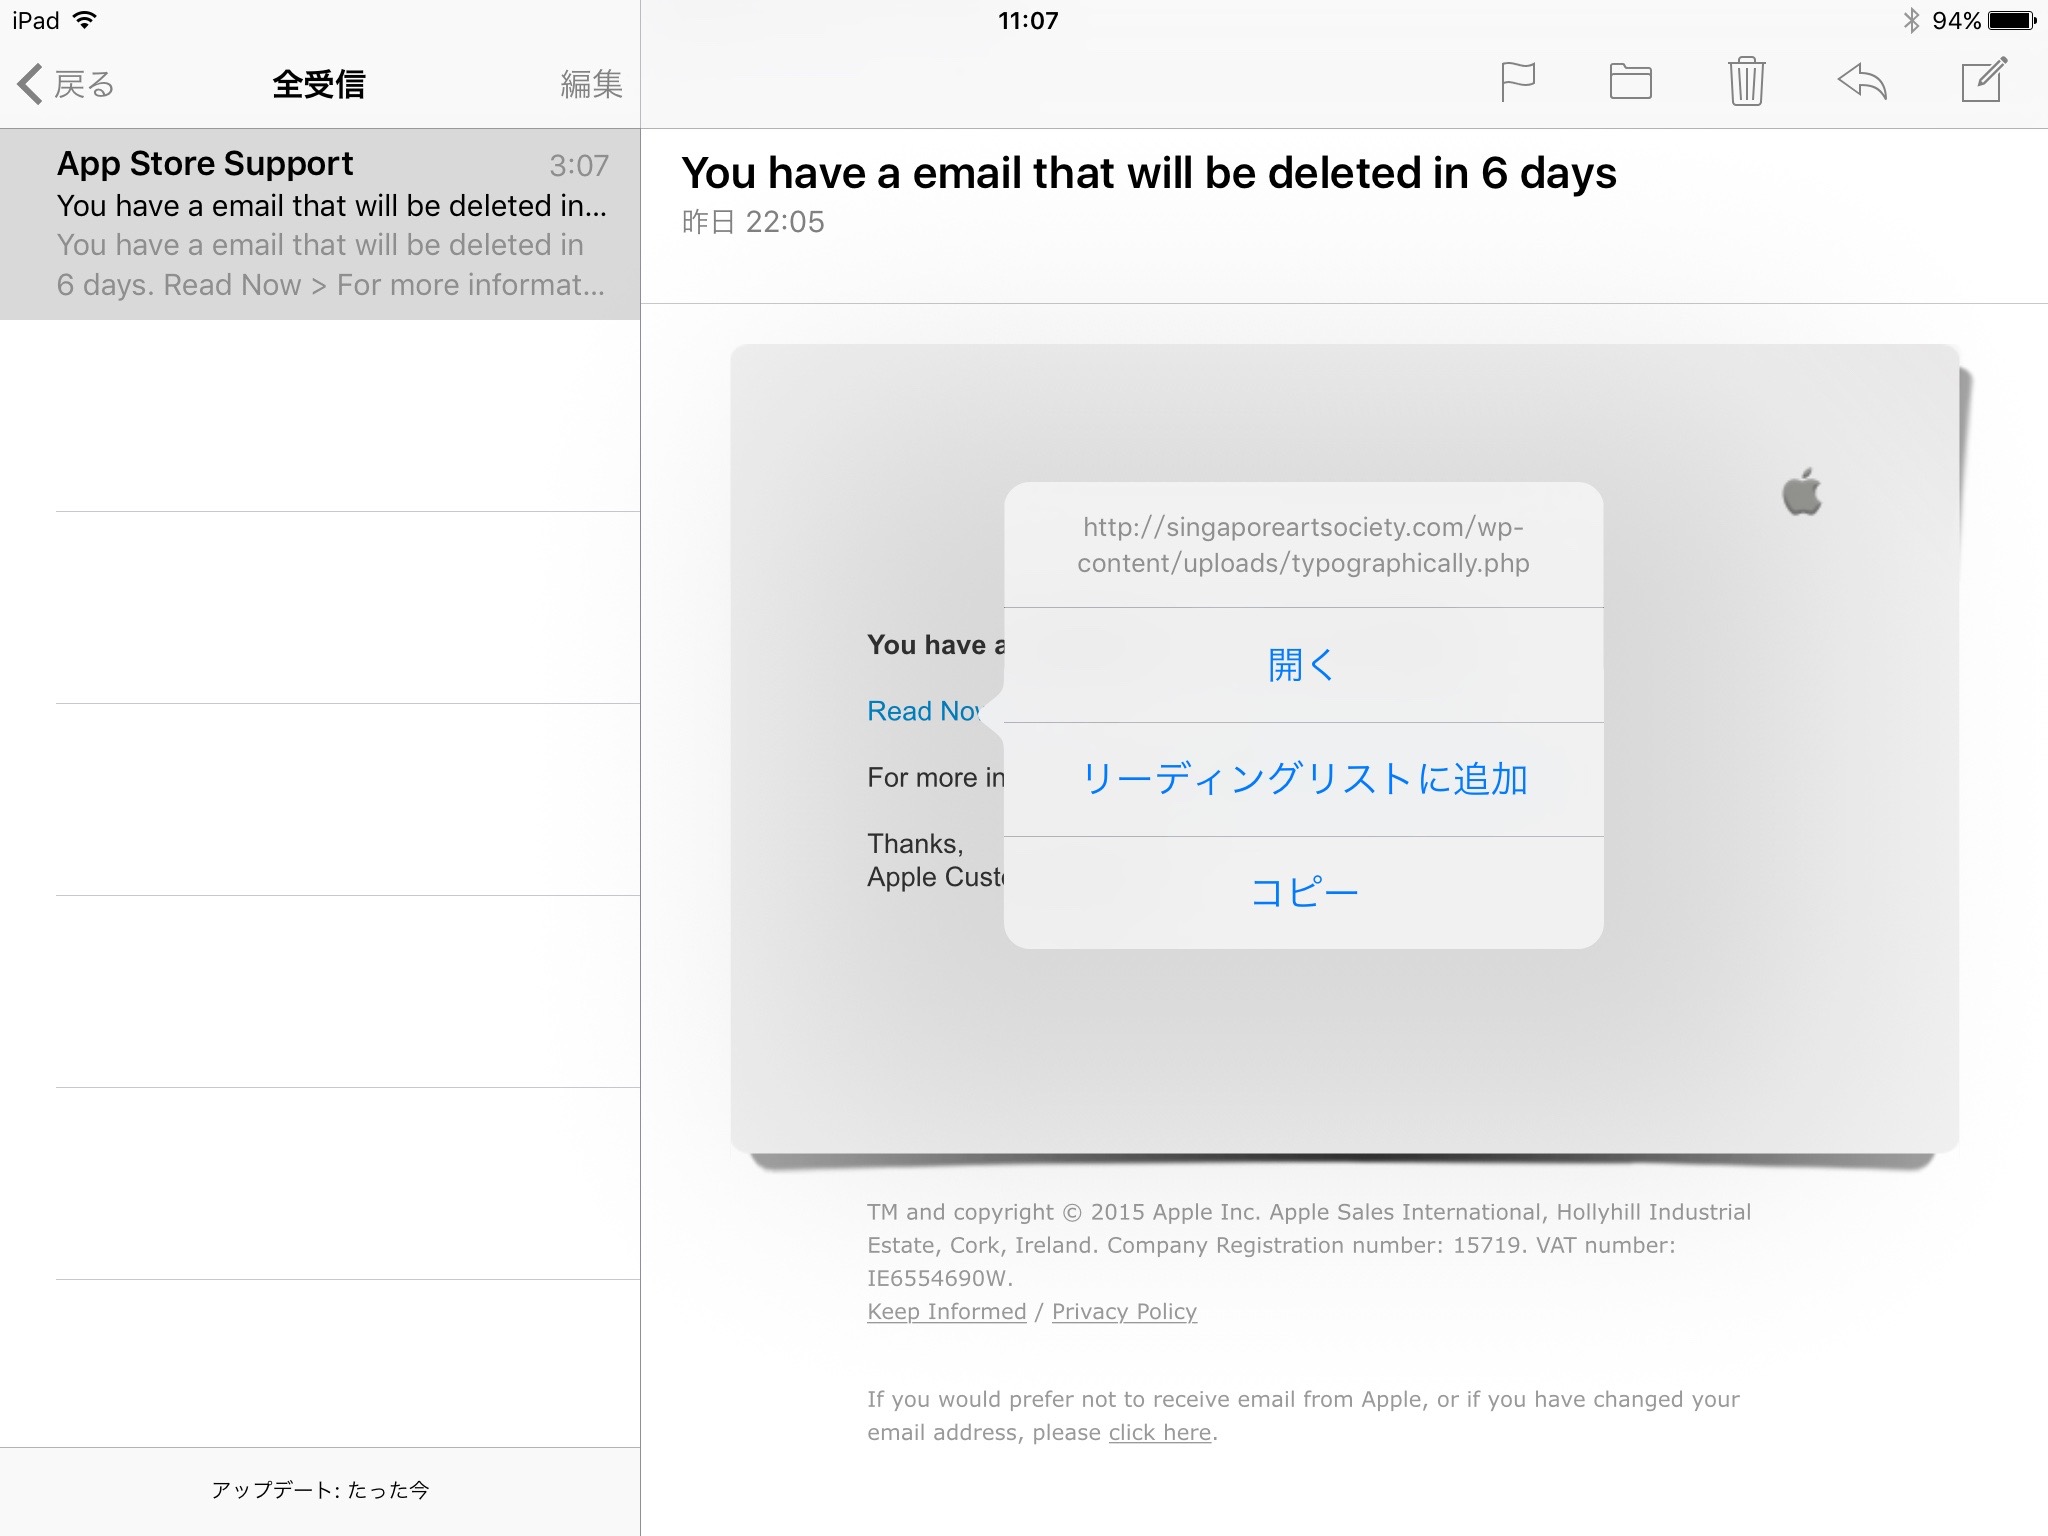Tap the Wi-Fi status icon
The image size is (2048, 1536).
(x=86, y=20)
